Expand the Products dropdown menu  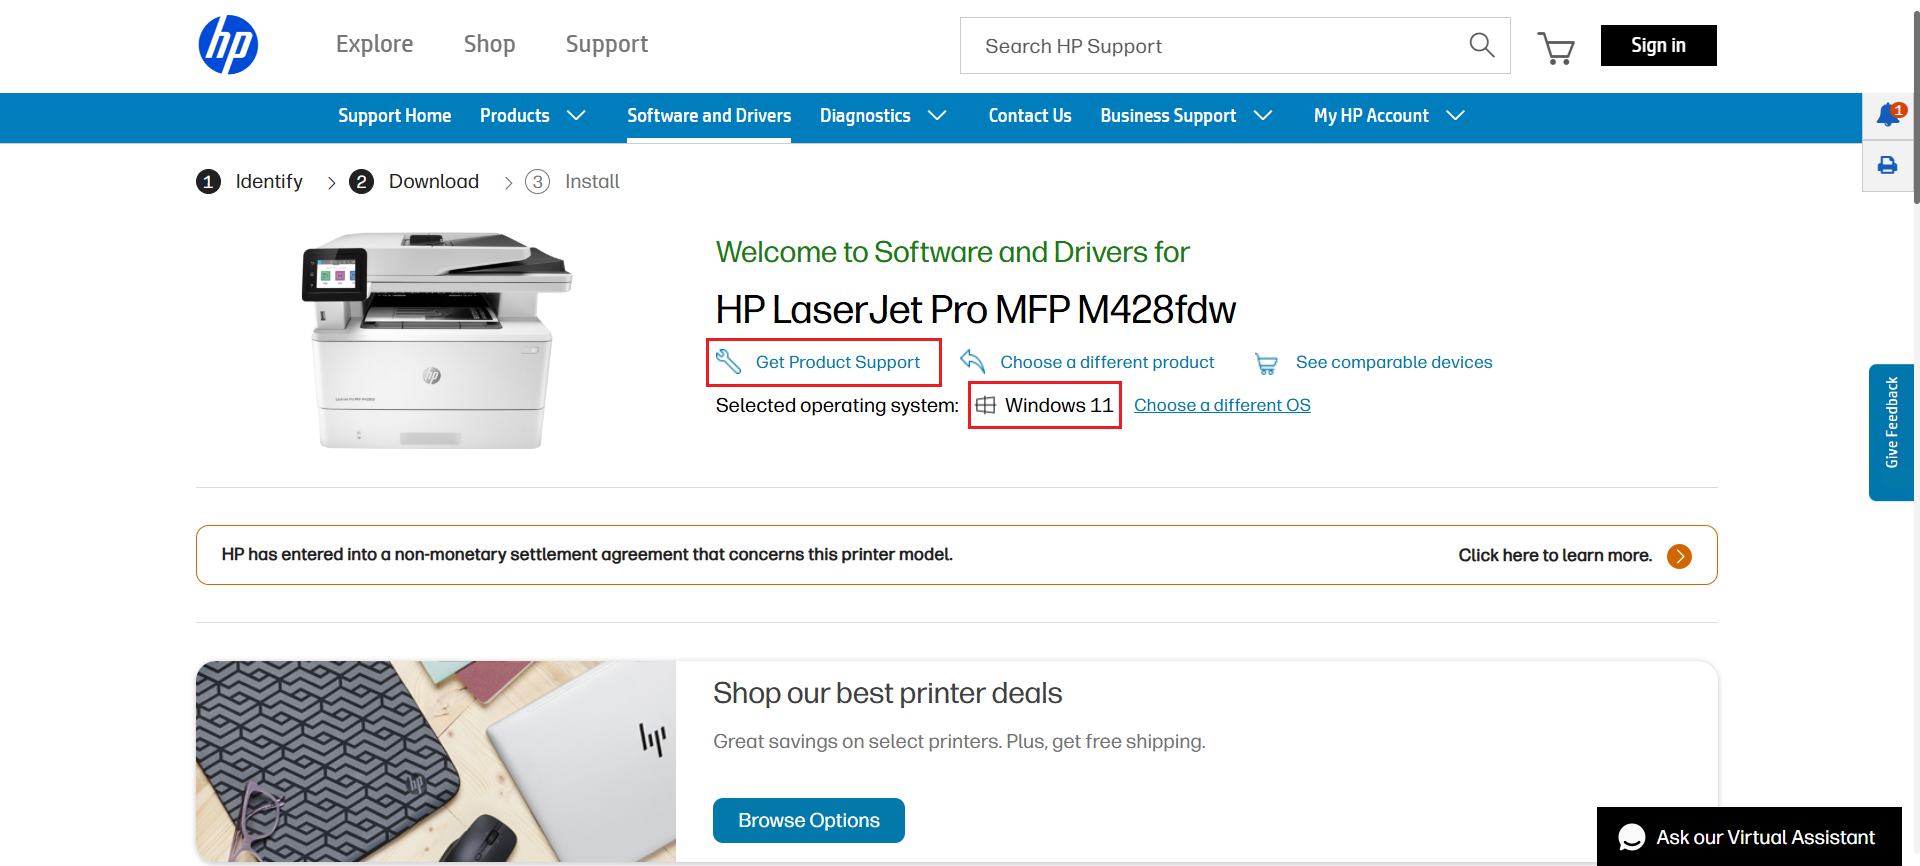[x=533, y=116]
